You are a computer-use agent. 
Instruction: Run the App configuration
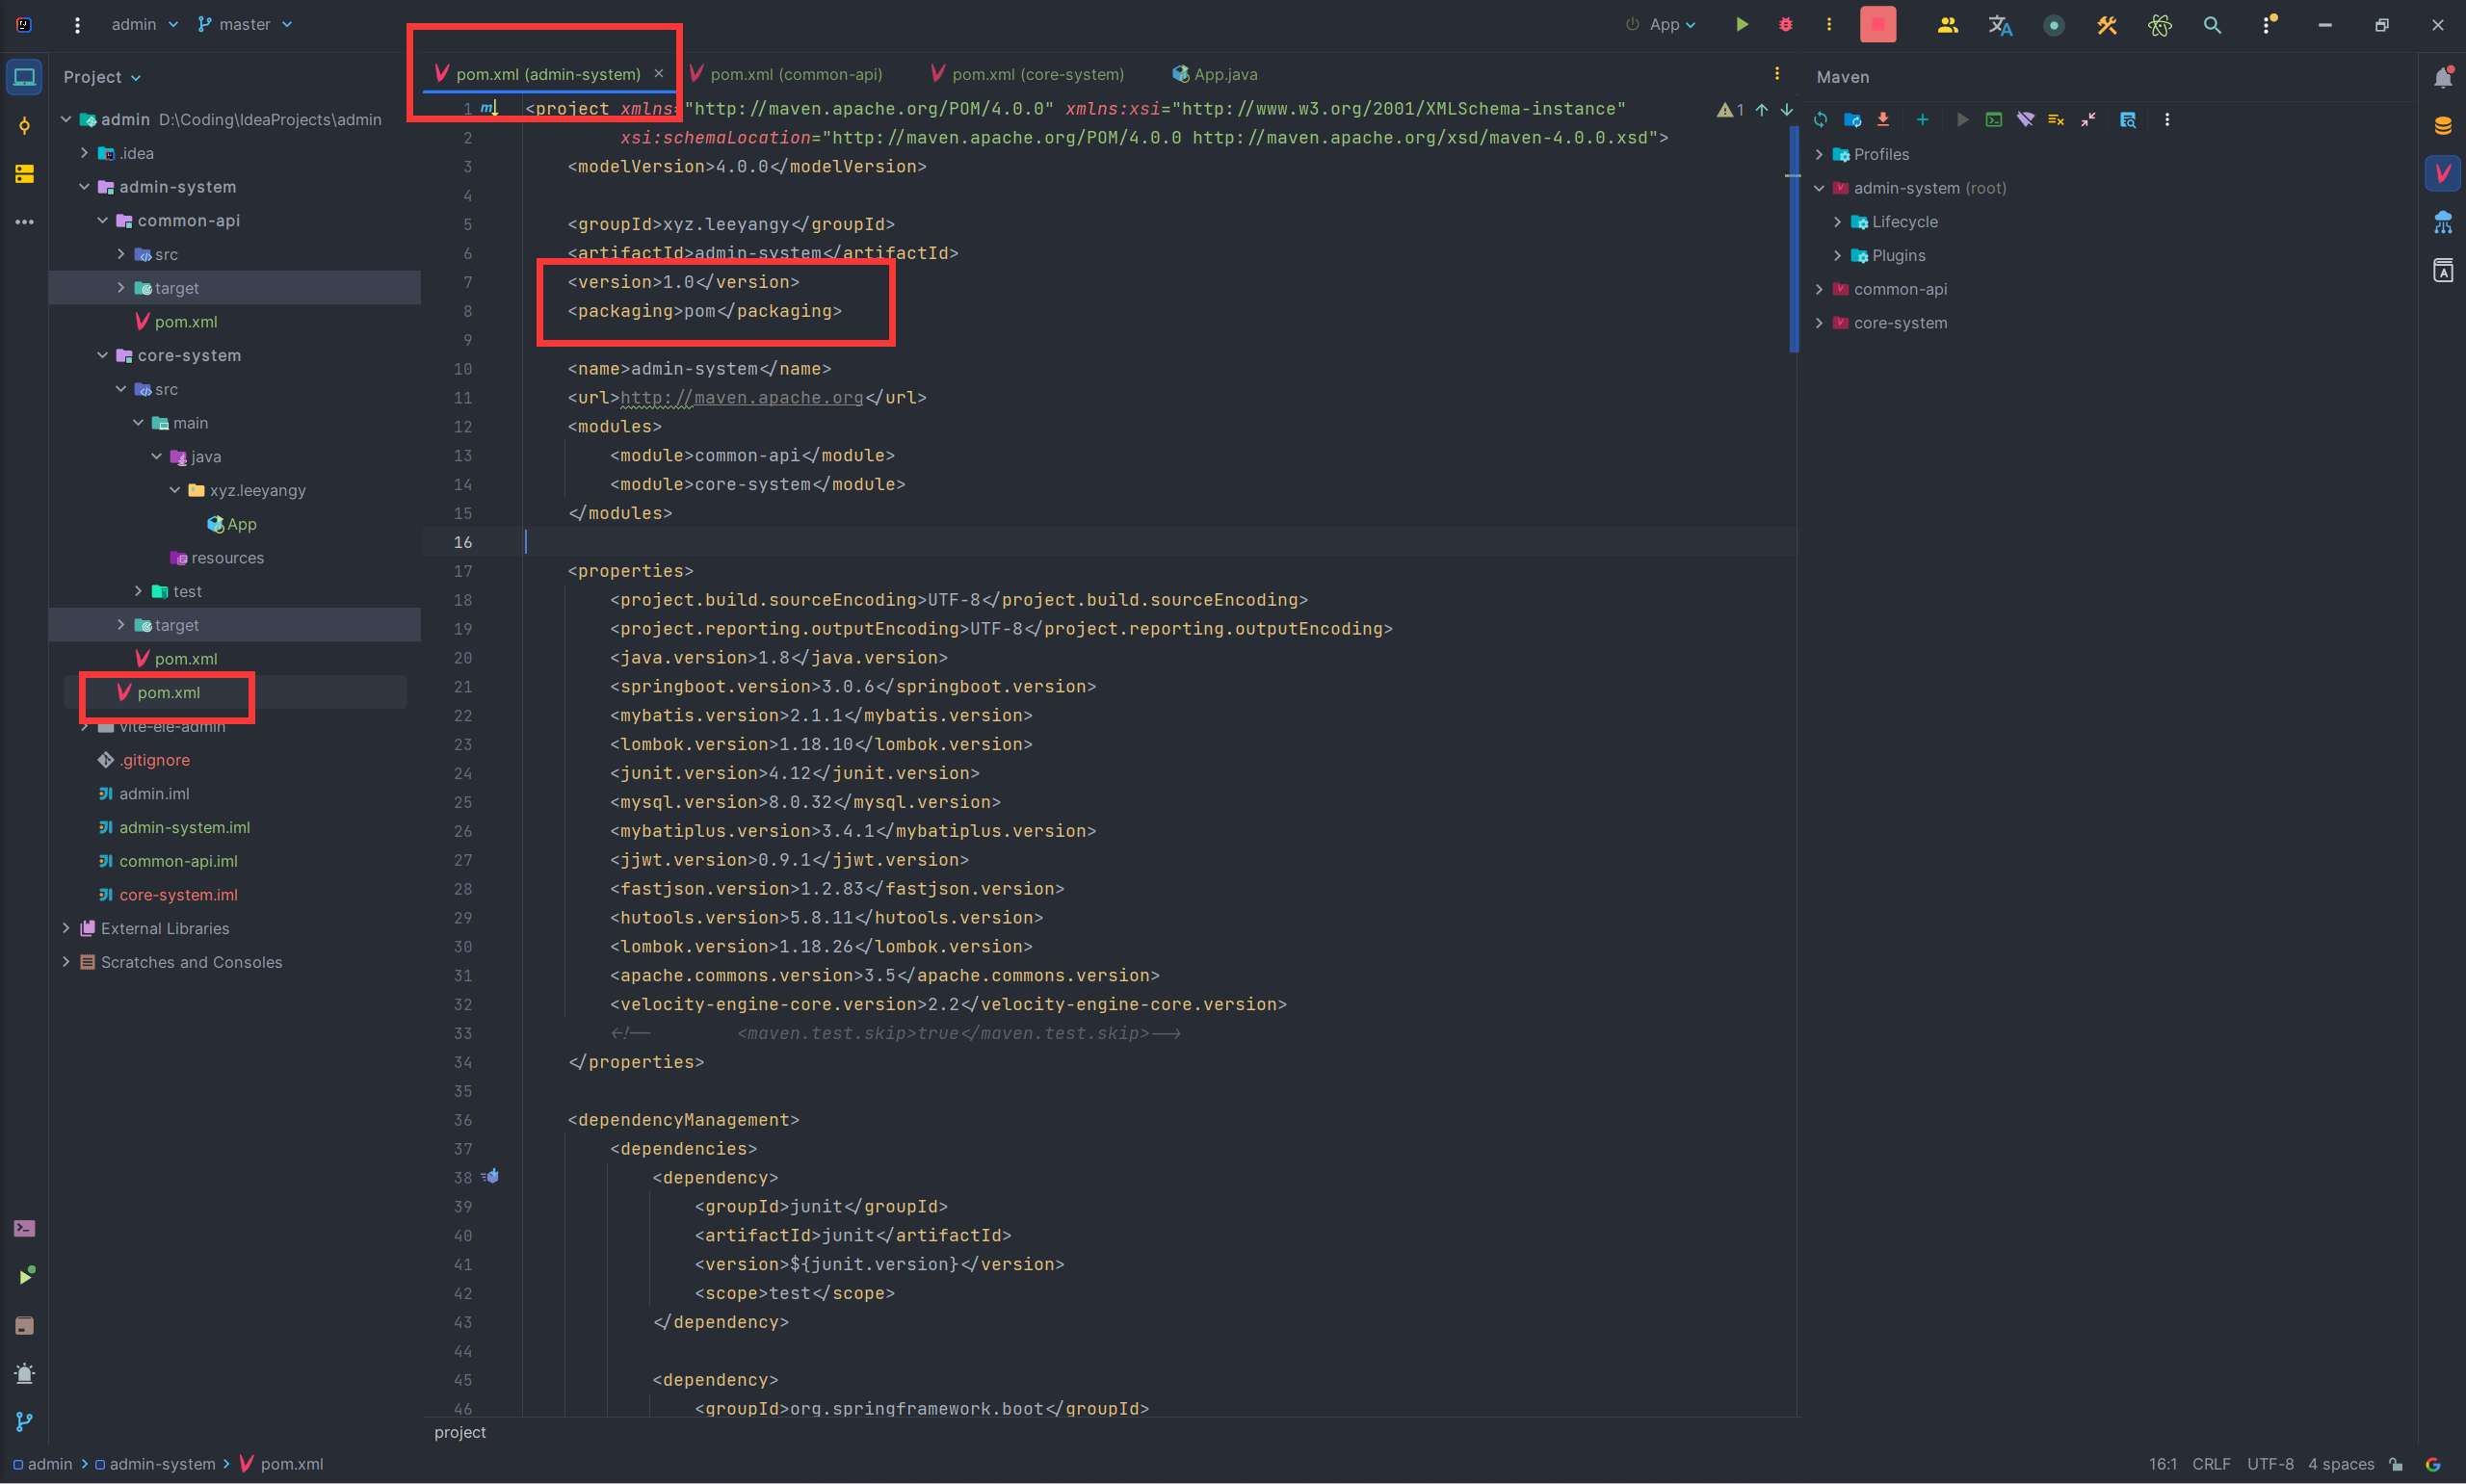[x=1742, y=24]
